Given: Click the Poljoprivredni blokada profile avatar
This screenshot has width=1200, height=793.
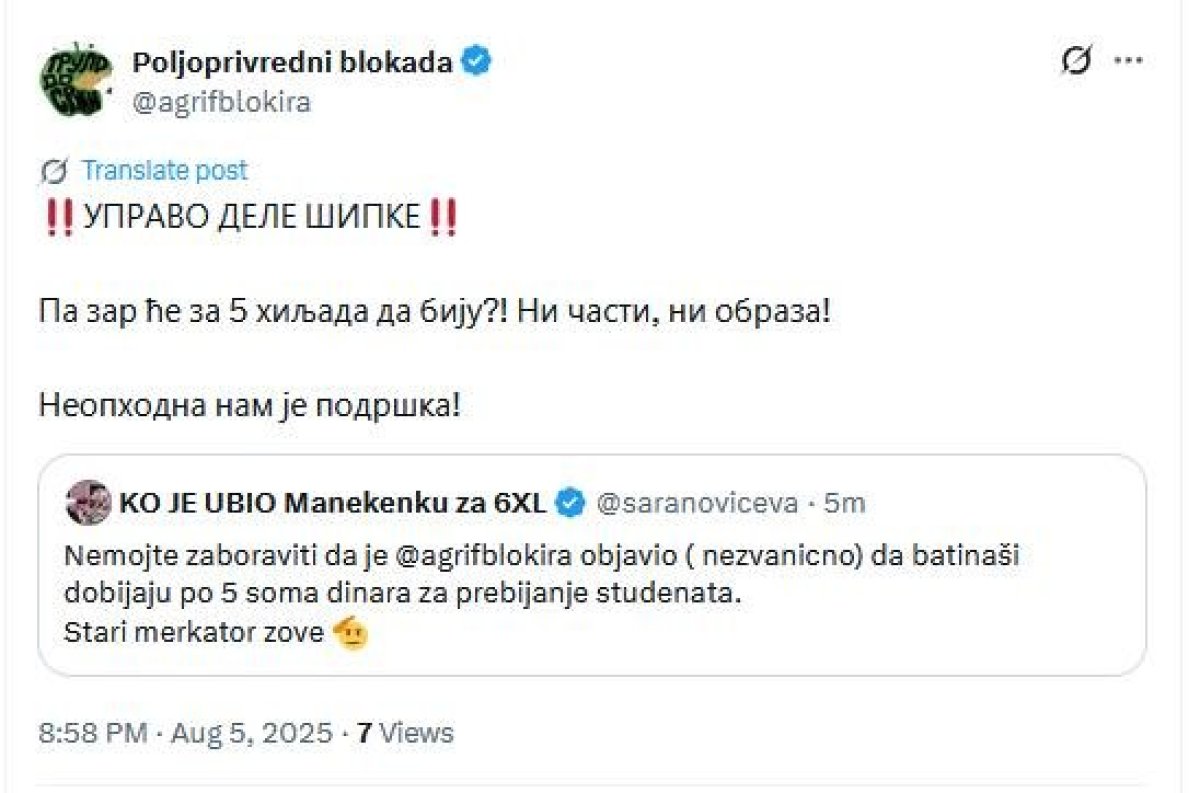Looking at the screenshot, I should [x=74, y=78].
